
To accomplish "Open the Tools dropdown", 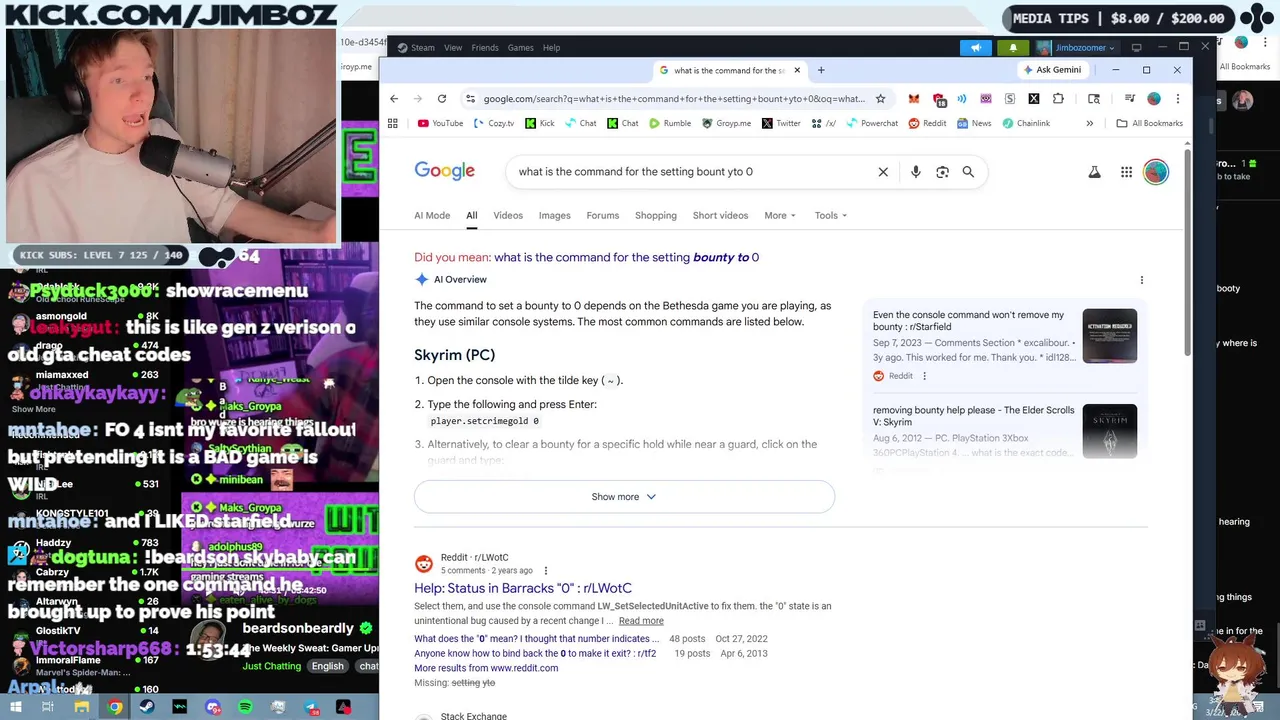I will coord(830,215).
